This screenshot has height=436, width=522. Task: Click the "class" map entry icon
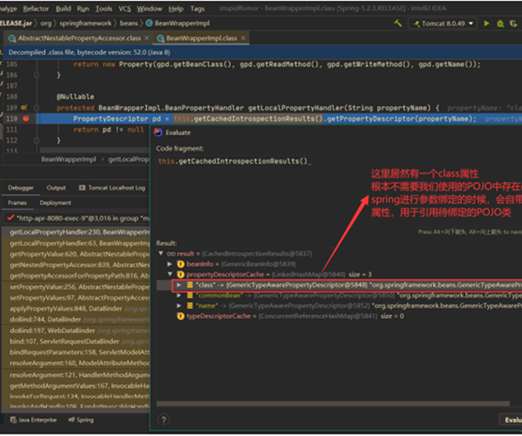tap(190, 285)
